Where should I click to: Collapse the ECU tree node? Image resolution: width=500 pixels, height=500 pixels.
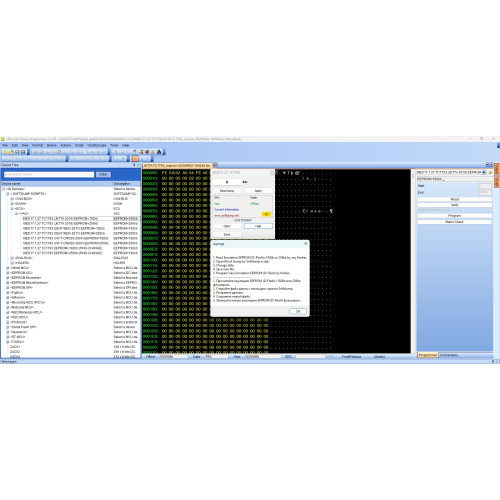pos(12,209)
